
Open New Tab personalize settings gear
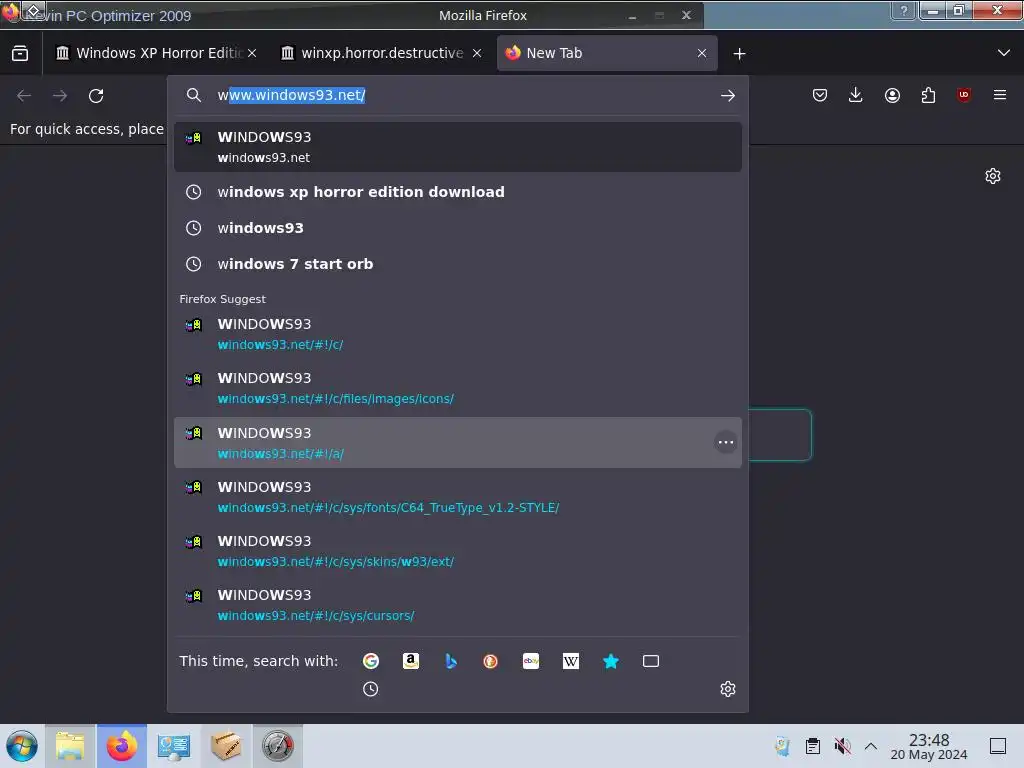pyautogui.click(x=993, y=176)
